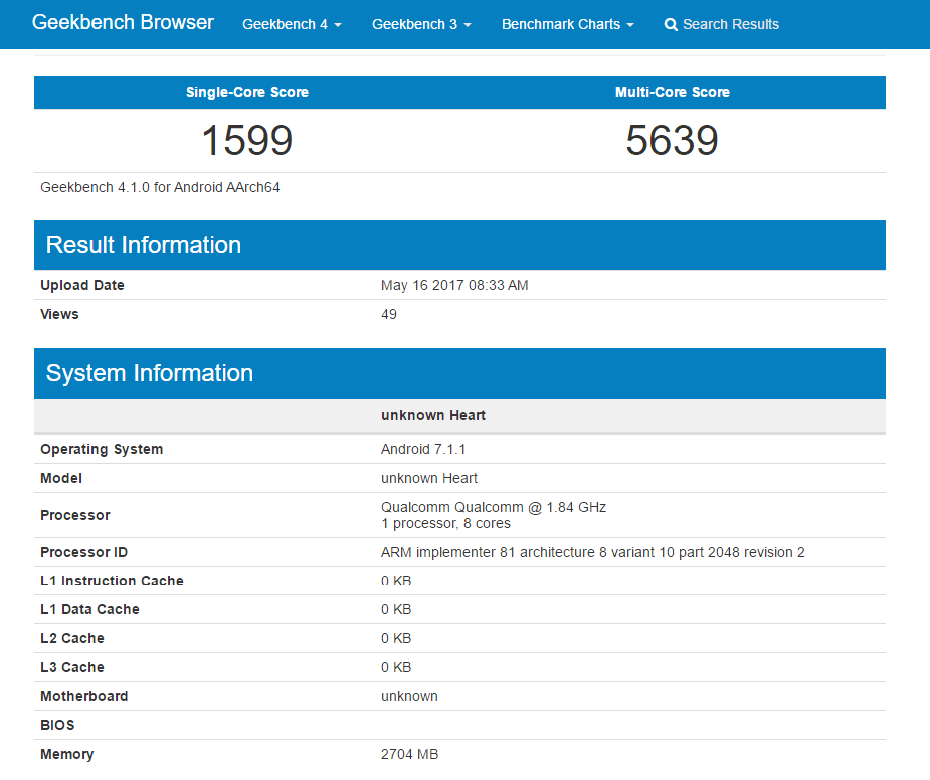Click the Multi-Core Score header
The image size is (930, 780).
[x=672, y=92]
